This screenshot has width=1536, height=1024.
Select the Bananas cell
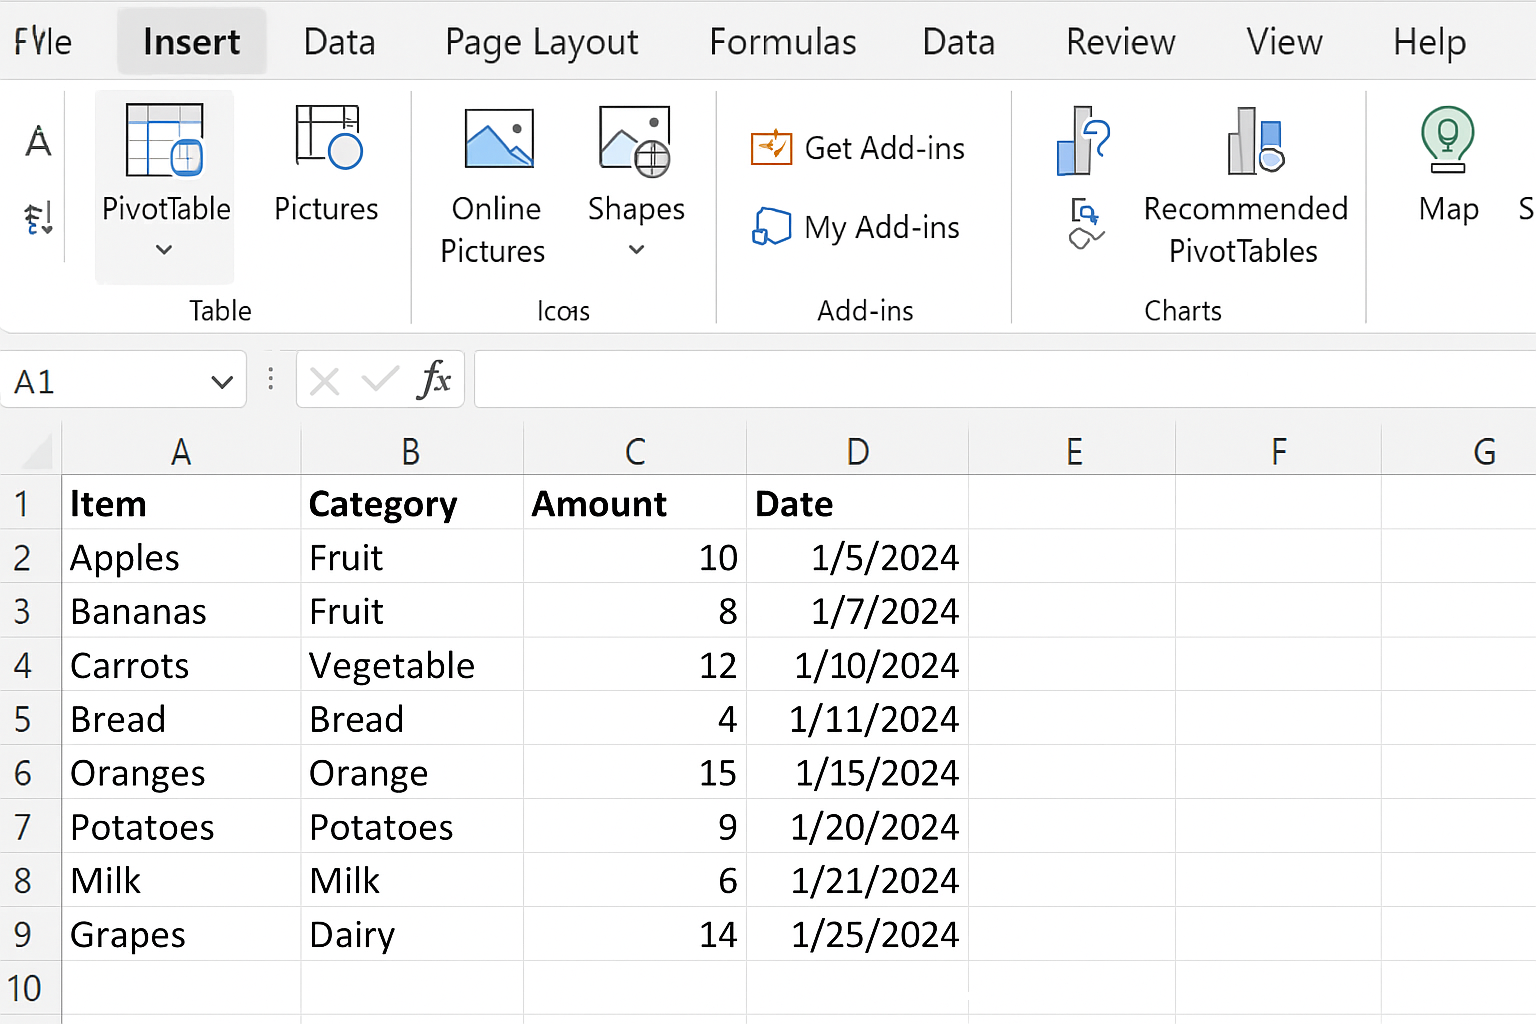(x=181, y=611)
